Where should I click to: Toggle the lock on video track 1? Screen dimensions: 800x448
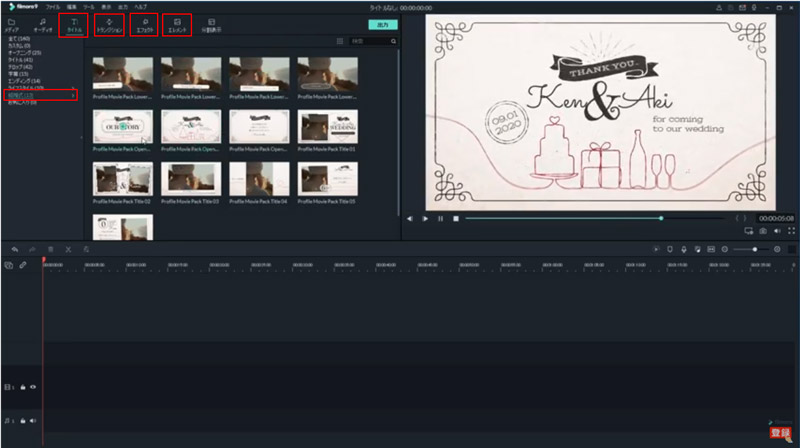click(22, 386)
